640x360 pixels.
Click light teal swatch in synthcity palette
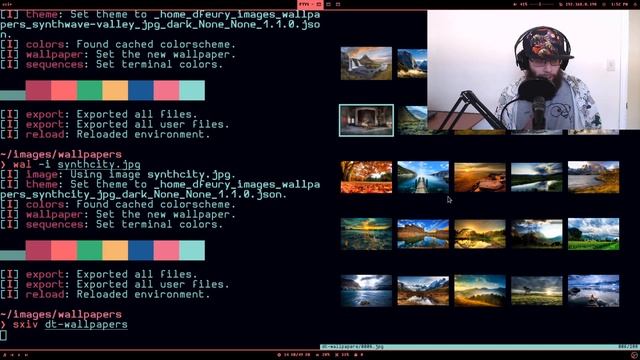192,250
